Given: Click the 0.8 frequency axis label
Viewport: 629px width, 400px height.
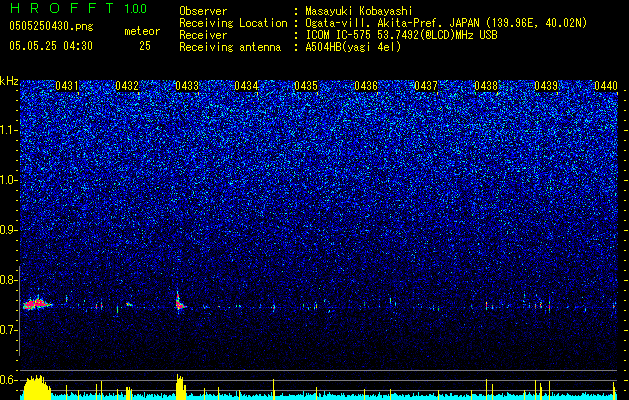Looking at the screenshot, I should coord(9,280).
